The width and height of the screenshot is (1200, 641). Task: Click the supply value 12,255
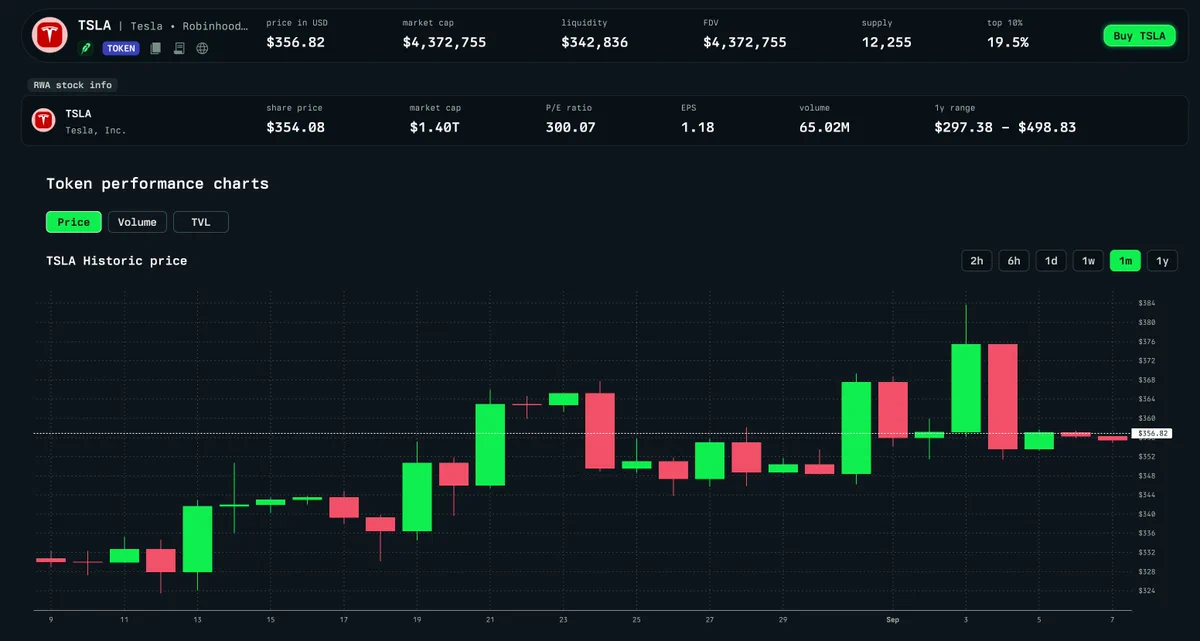coord(887,42)
